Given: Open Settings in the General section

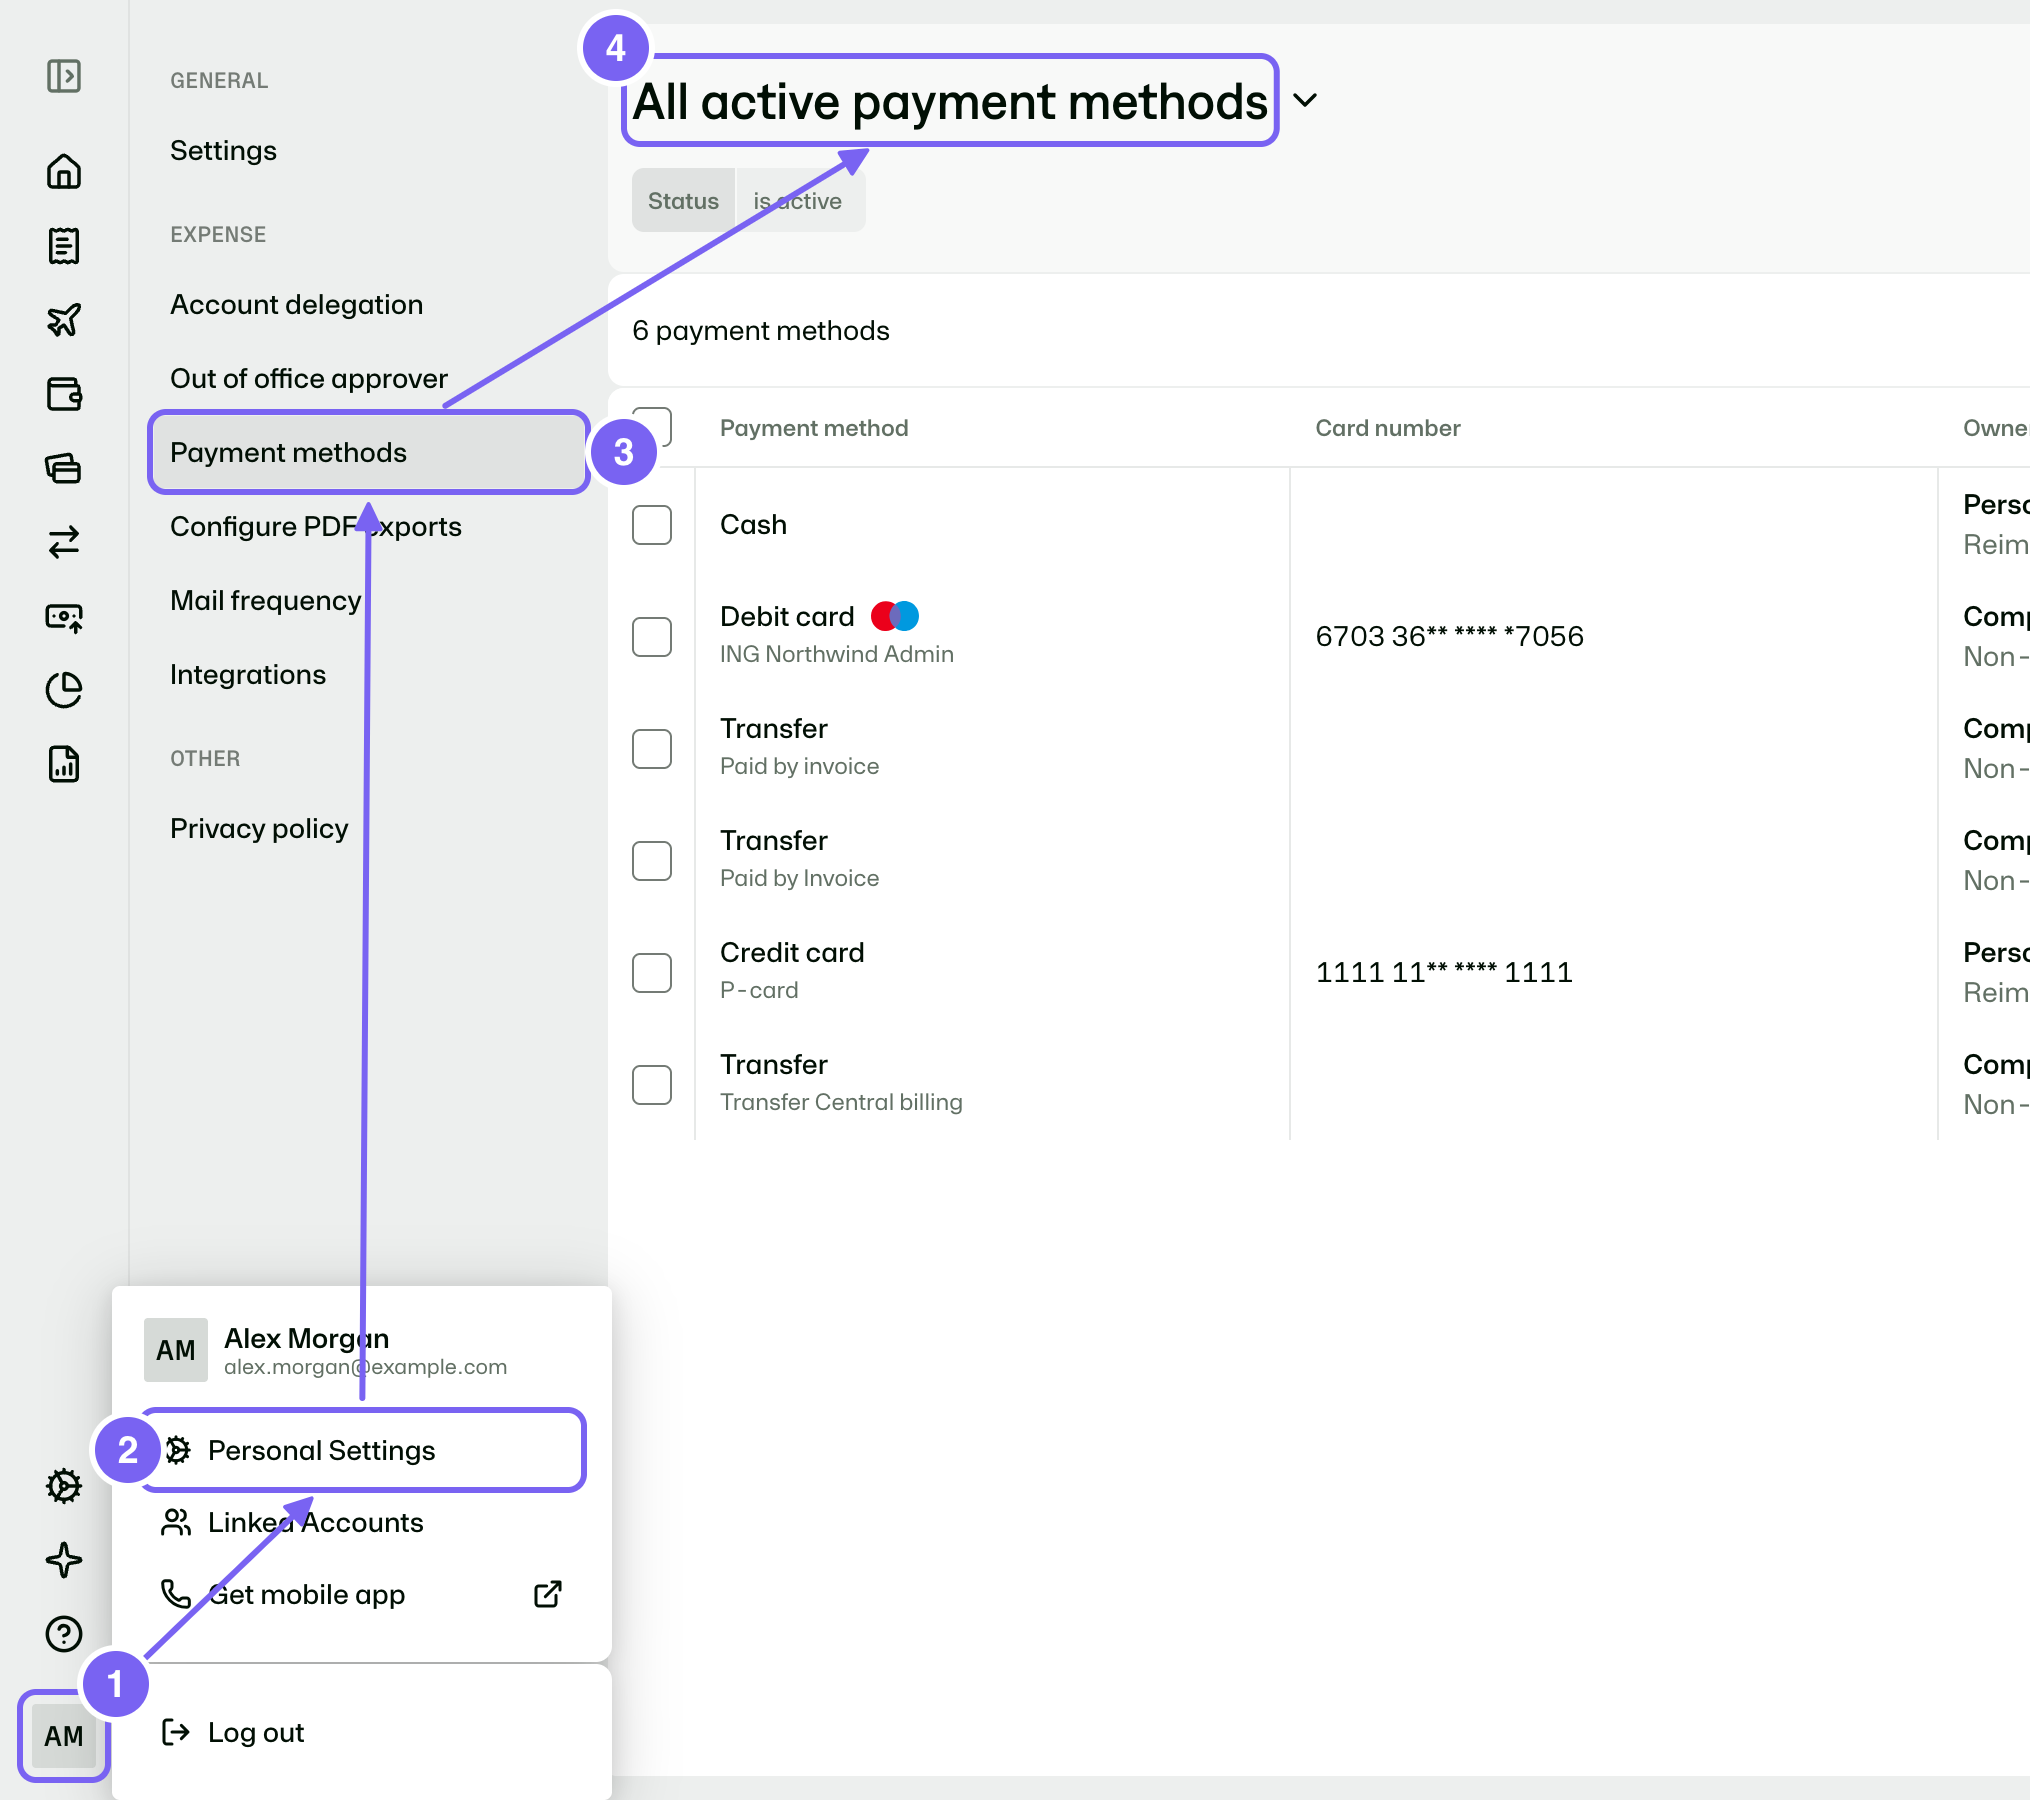Looking at the screenshot, I should click(x=223, y=151).
